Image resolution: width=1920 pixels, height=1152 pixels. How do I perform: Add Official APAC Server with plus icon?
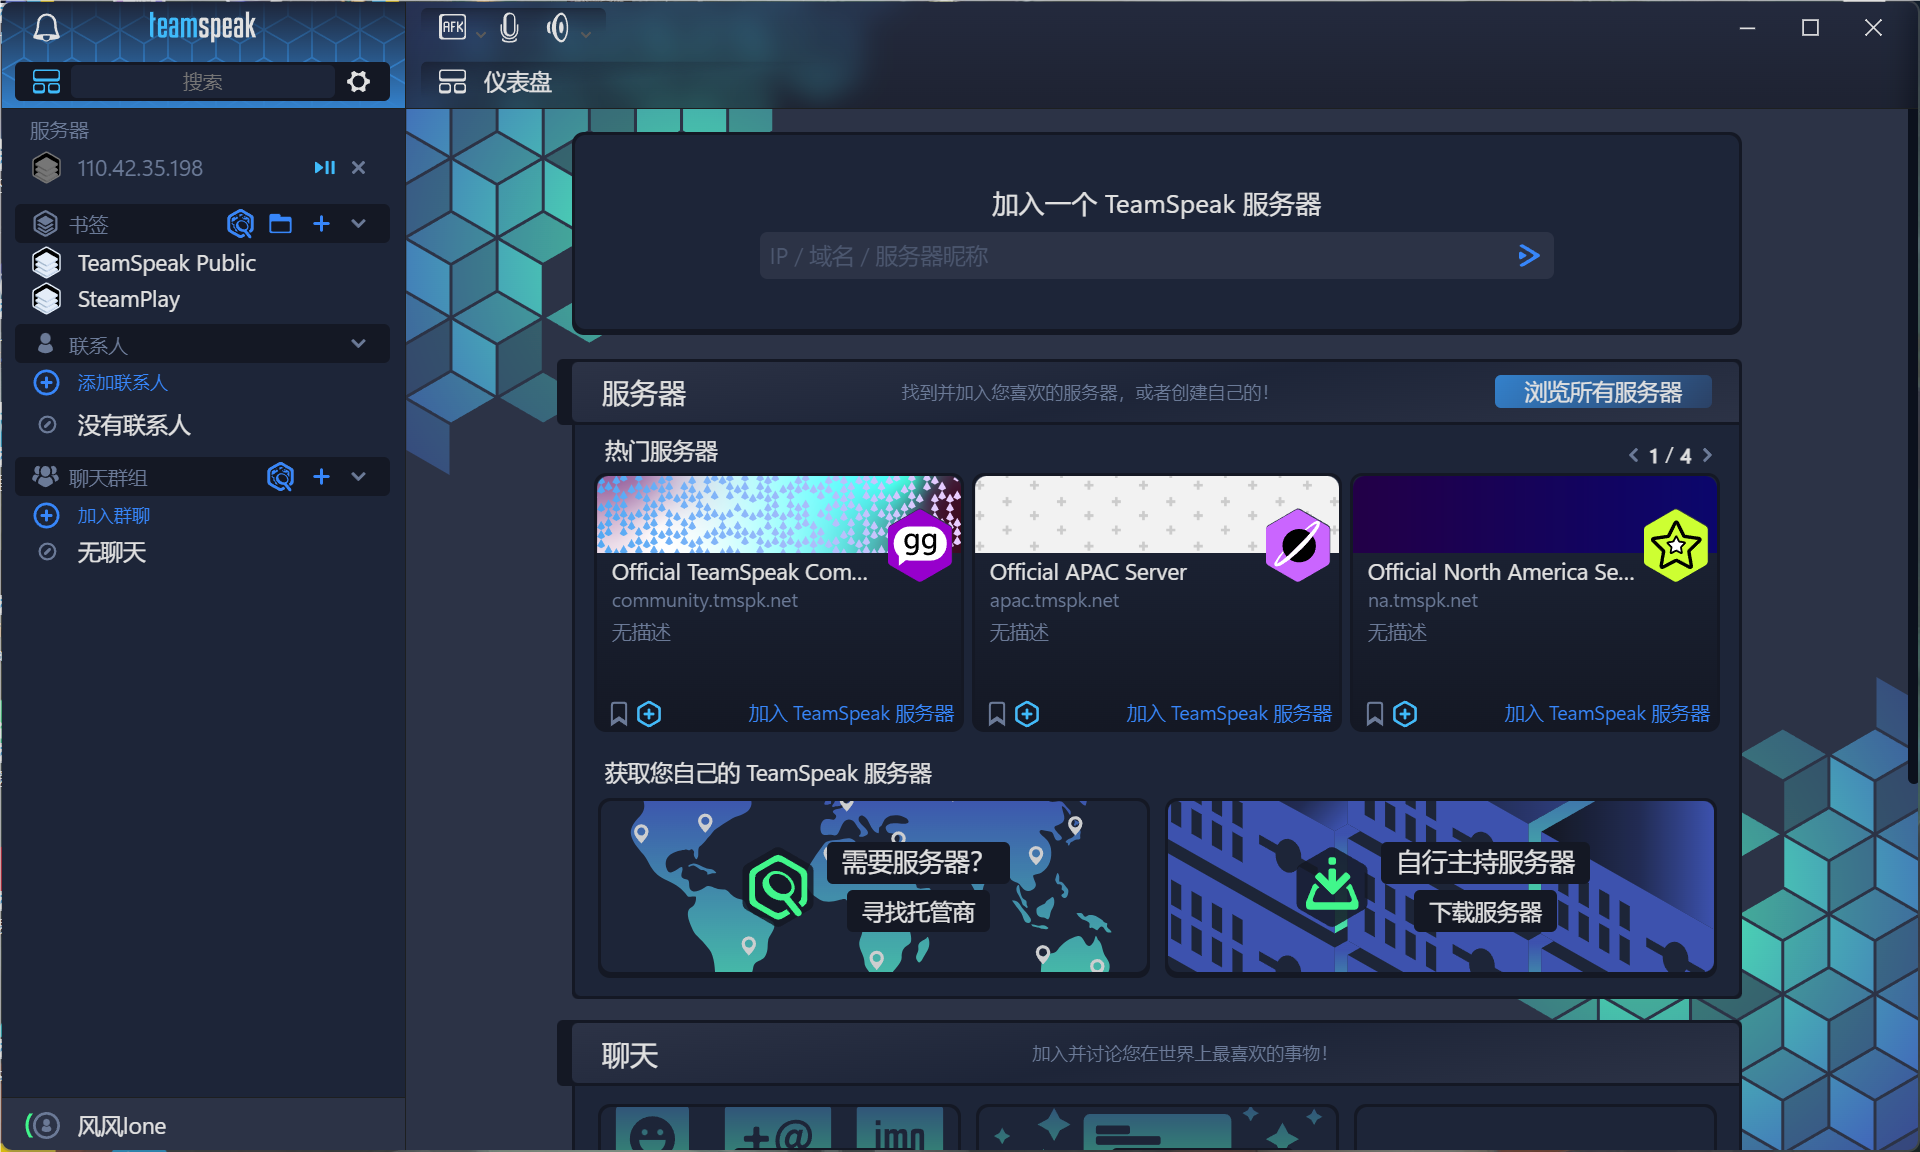click(1027, 714)
